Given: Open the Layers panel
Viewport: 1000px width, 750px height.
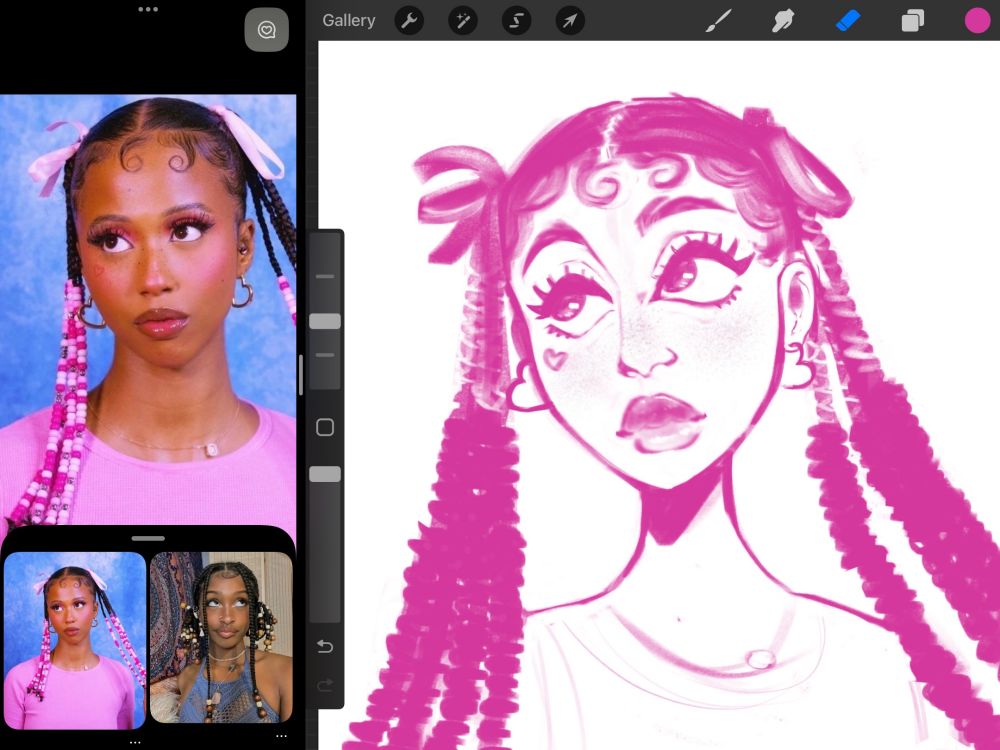Looking at the screenshot, I should [913, 20].
